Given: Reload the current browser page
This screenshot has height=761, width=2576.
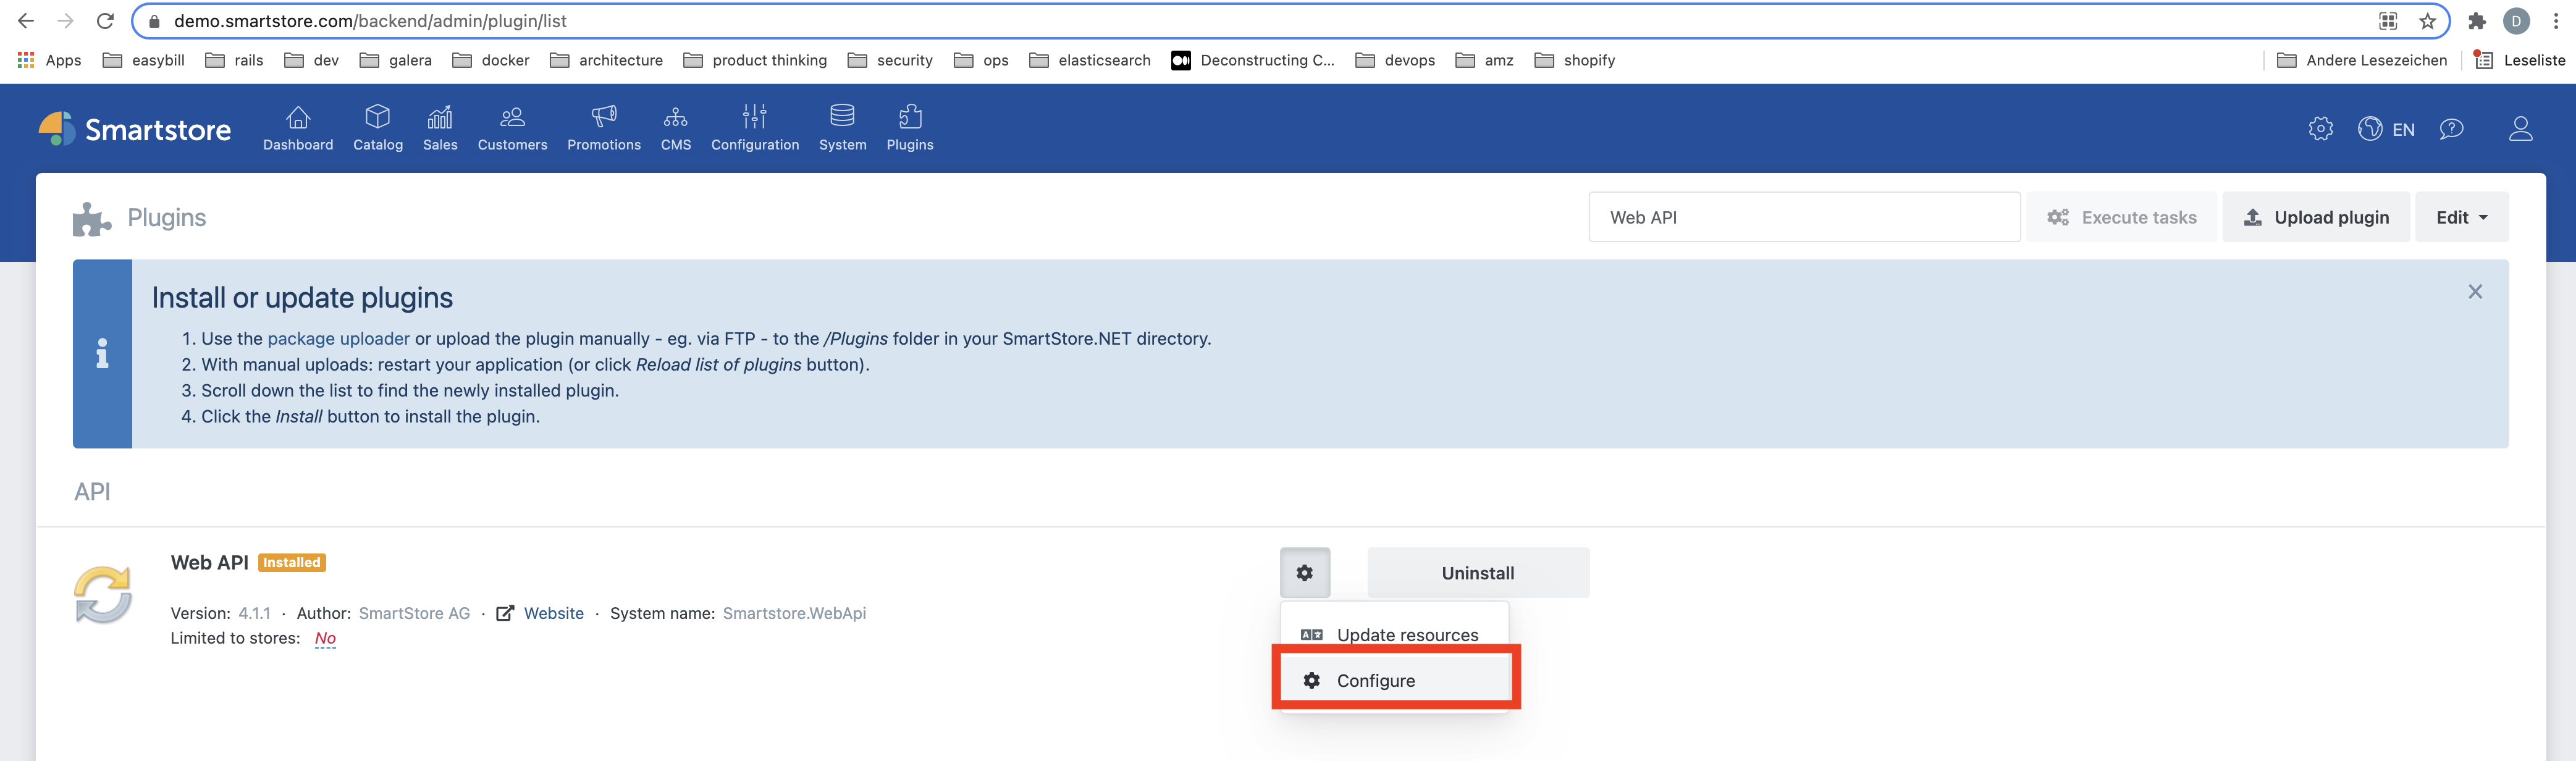Looking at the screenshot, I should coord(105,21).
